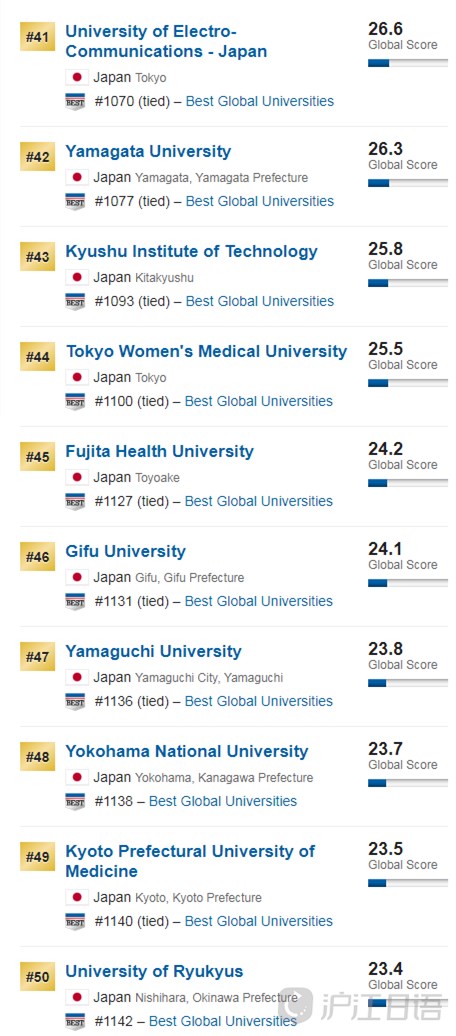Open Yokohama National University link
This screenshot has width=456, height=1036.
tap(187, 751)
